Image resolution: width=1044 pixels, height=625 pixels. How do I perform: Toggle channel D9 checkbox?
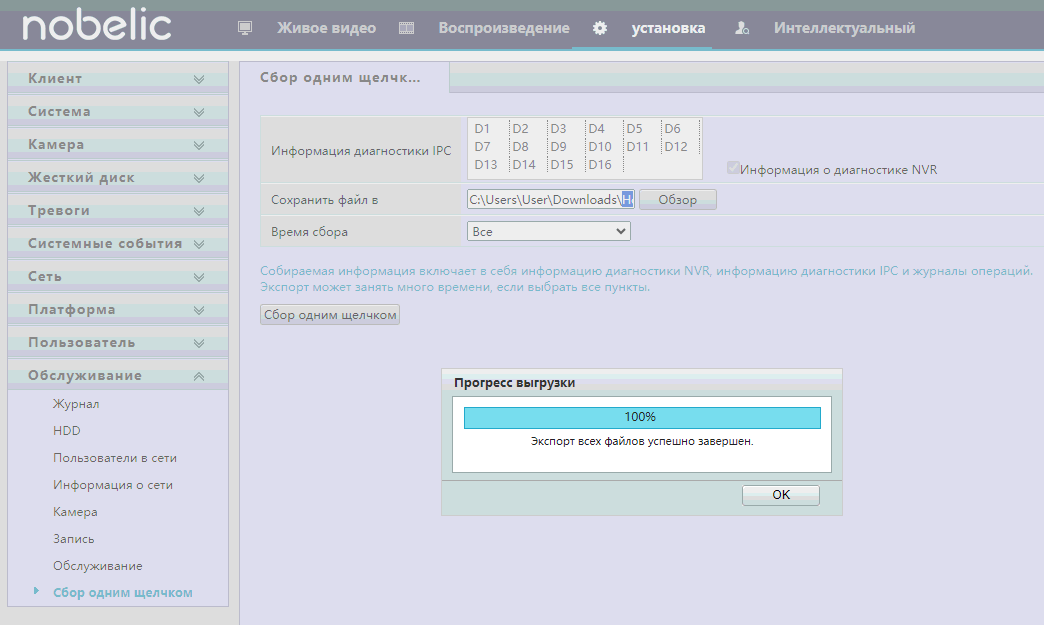click(558, 146)
